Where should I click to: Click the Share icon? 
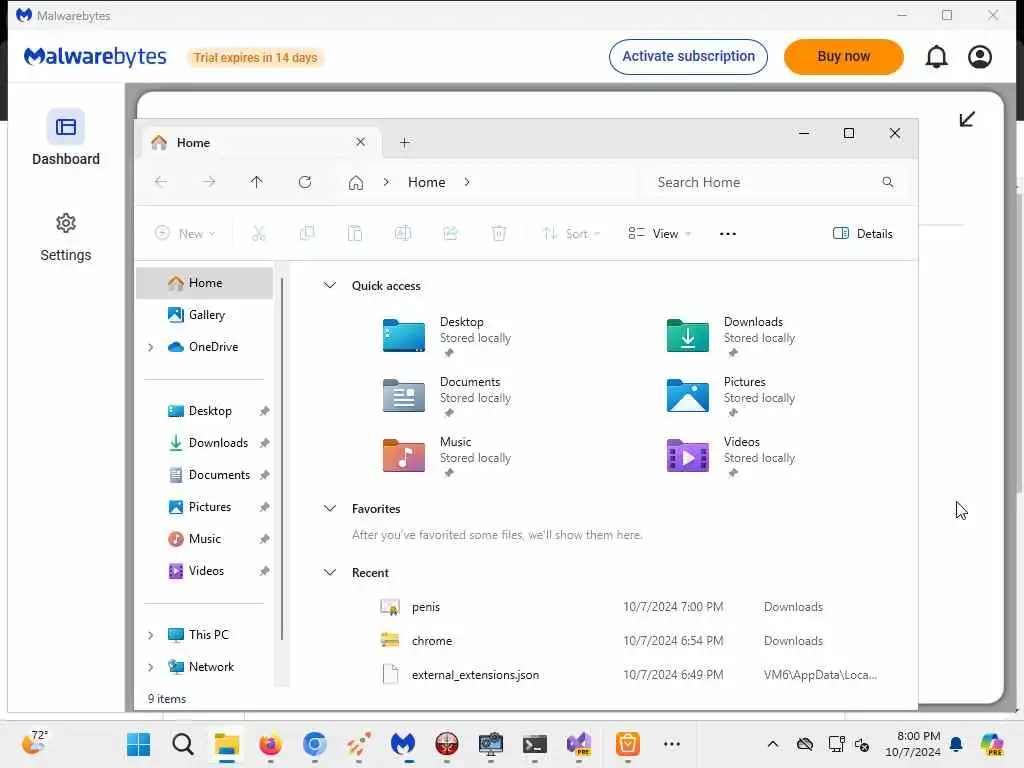pyautogui.click(x=451, y=234)
